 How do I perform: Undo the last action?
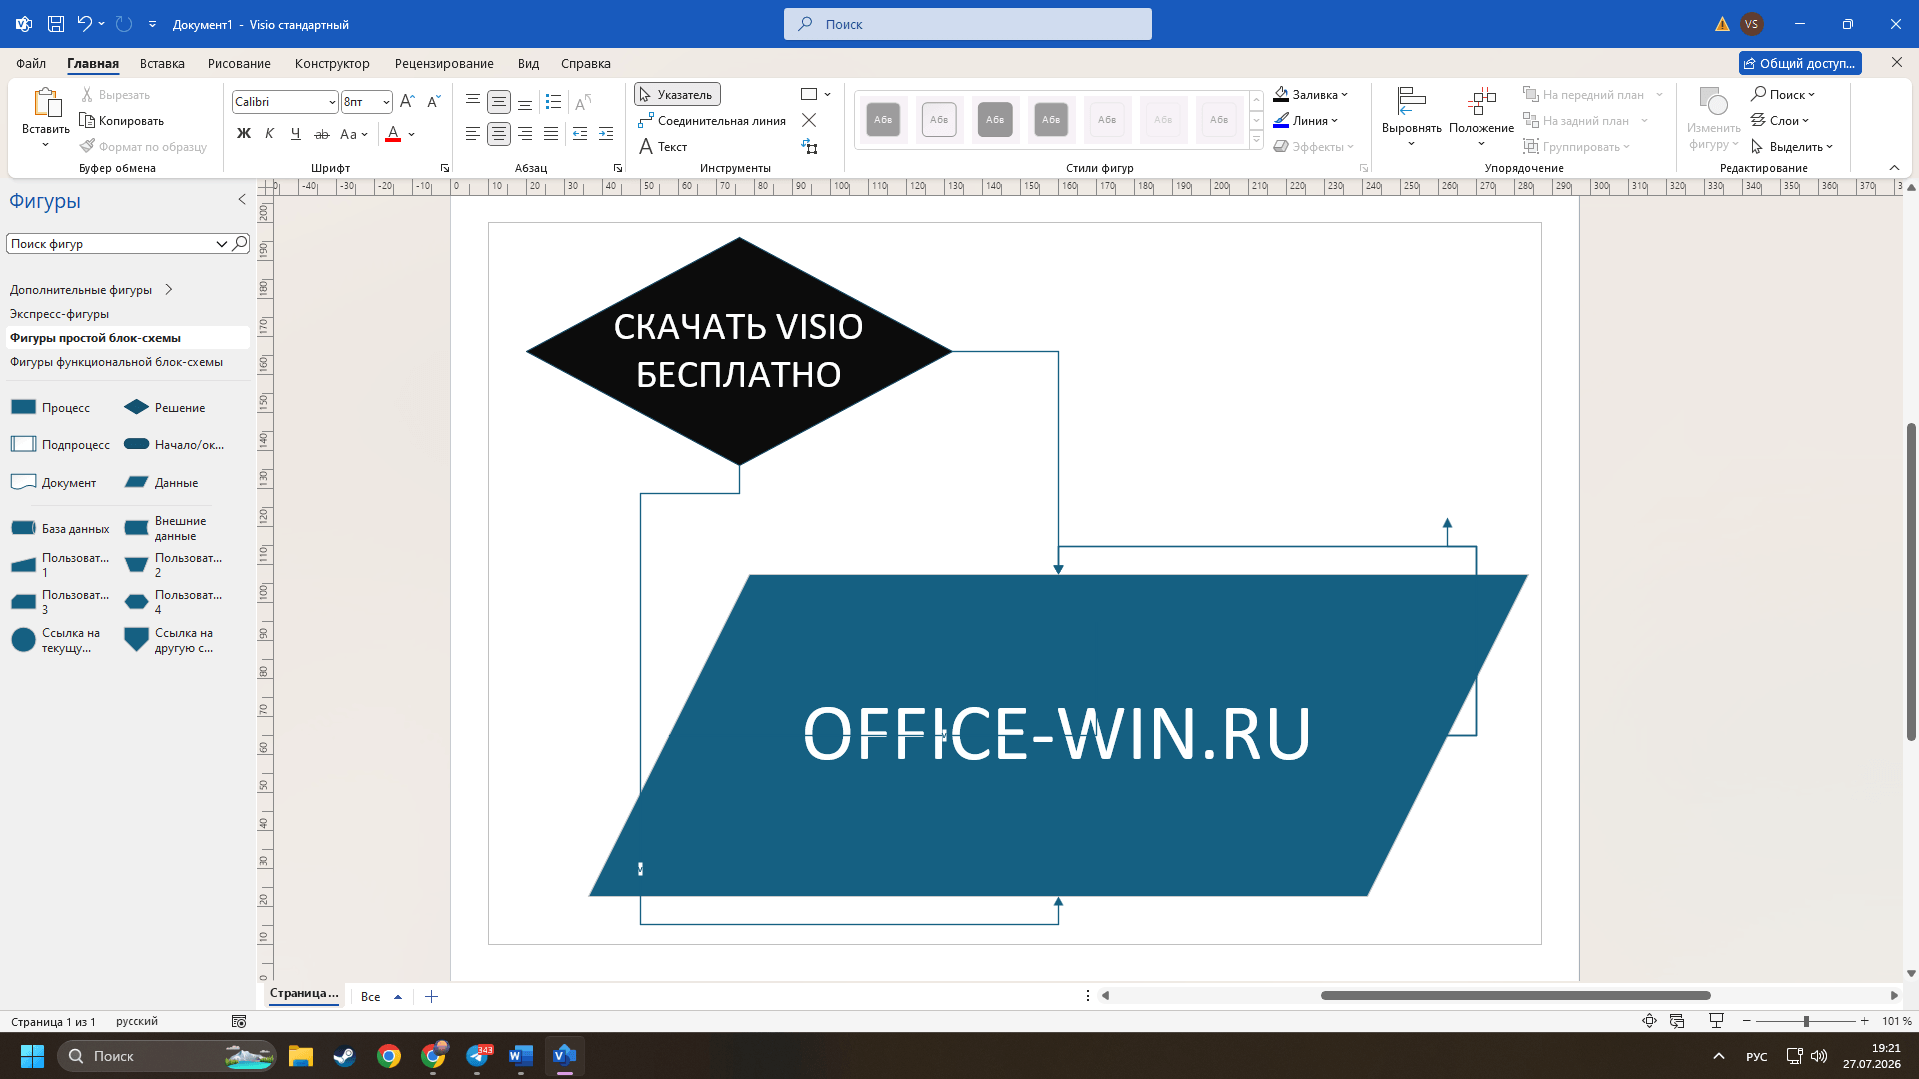pos(84,24)
